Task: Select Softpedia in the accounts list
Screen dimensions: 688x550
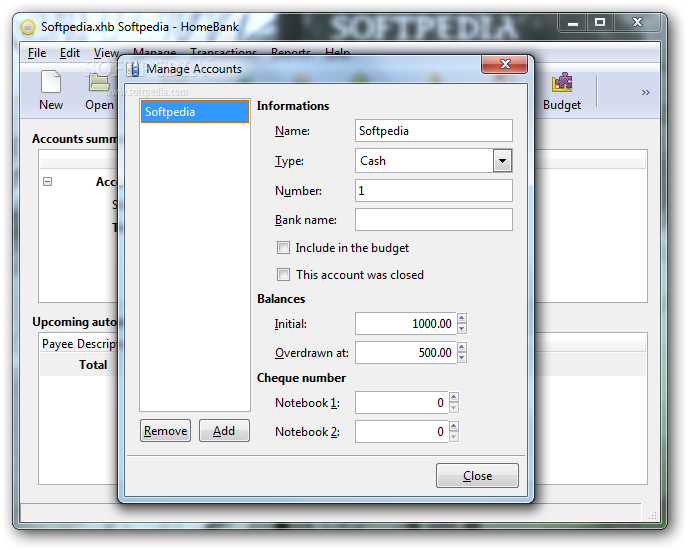Action: point(195,112)
